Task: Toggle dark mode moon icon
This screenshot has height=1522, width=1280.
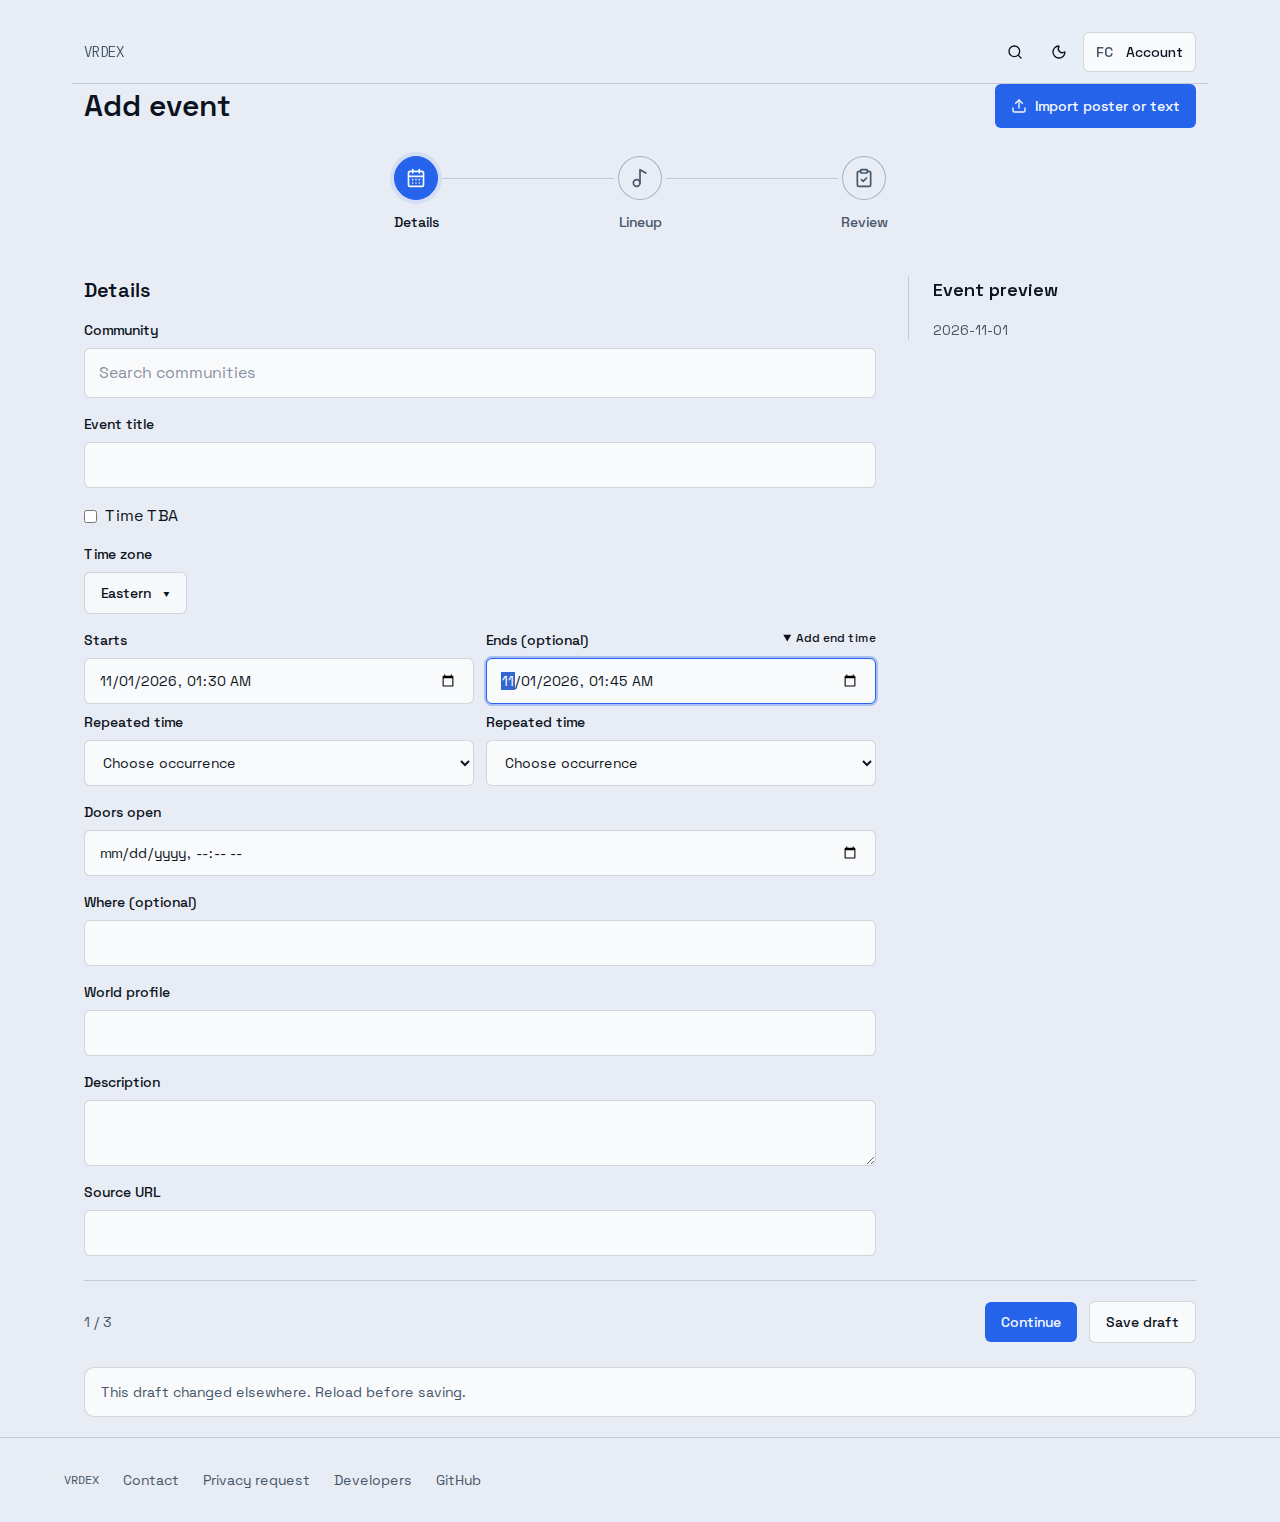Action: (1059, 52)
